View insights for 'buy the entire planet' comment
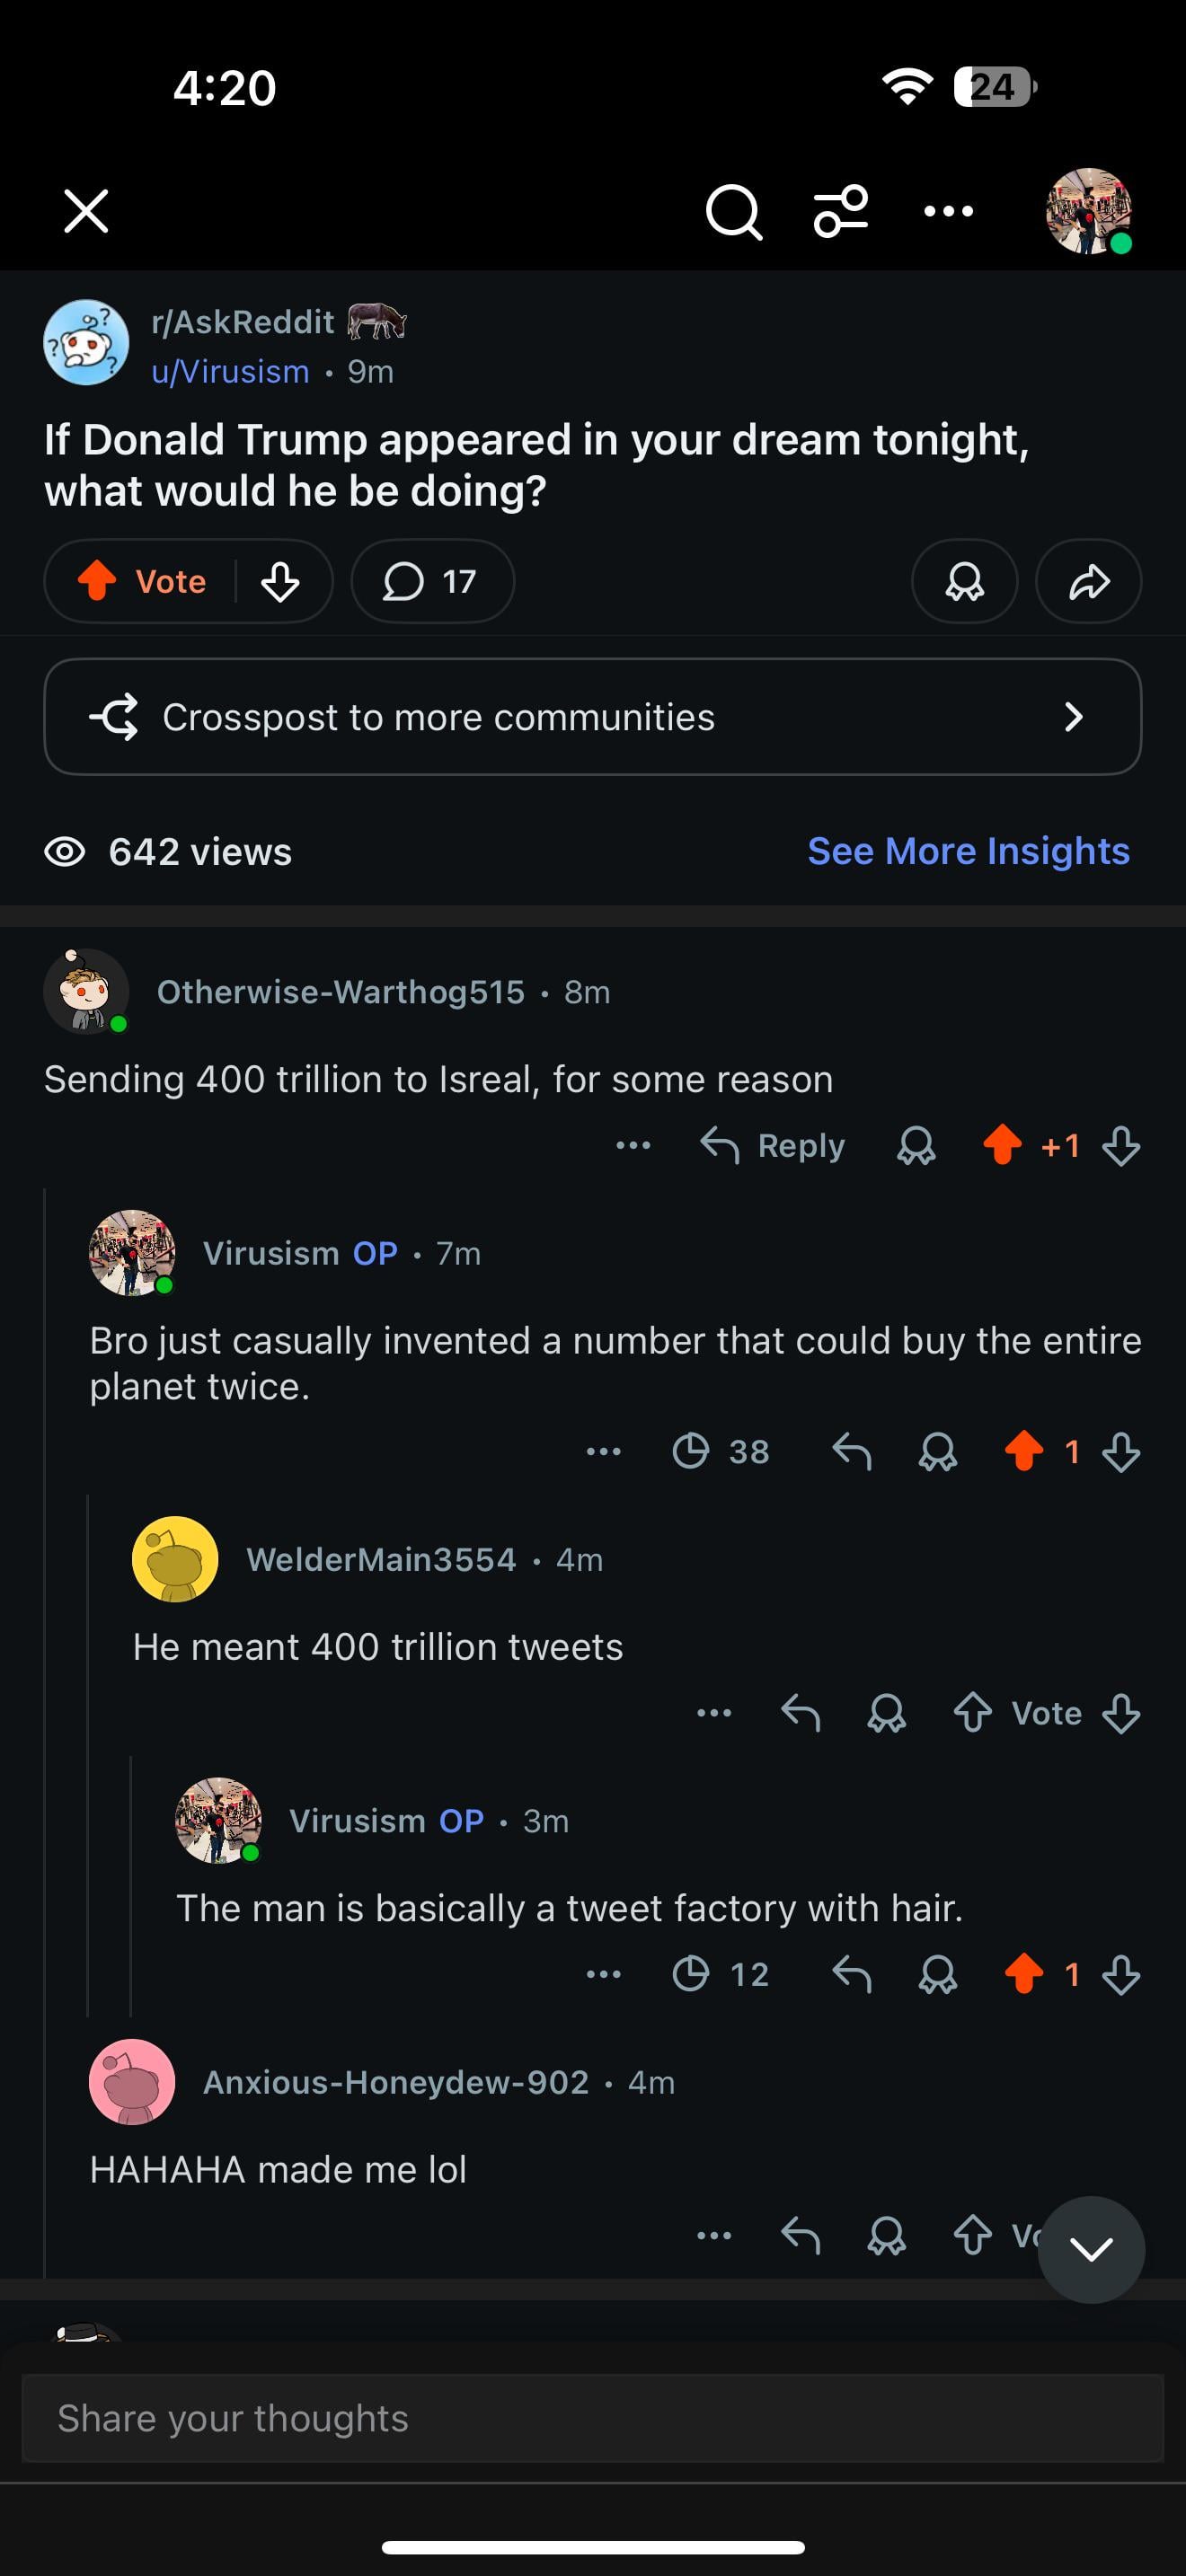 pyautogui.click(x=720, y=1451)
